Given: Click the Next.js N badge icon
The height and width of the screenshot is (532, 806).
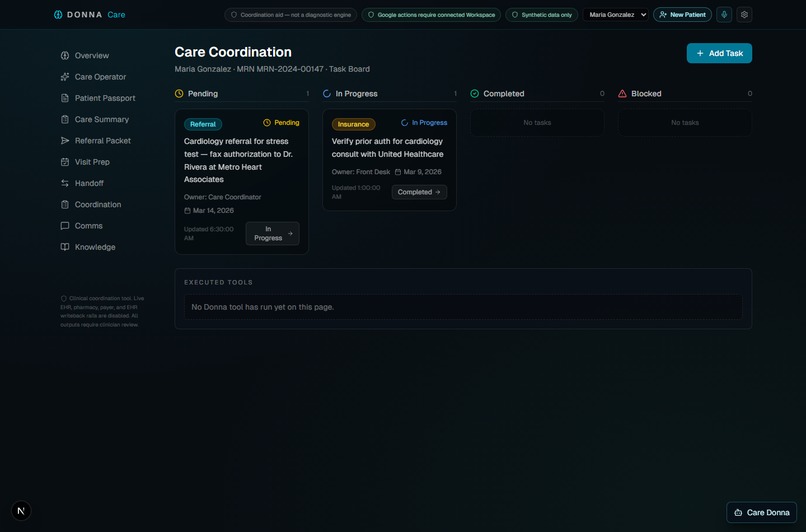Looking at the screenshot, I should click(x=21, y=511).
